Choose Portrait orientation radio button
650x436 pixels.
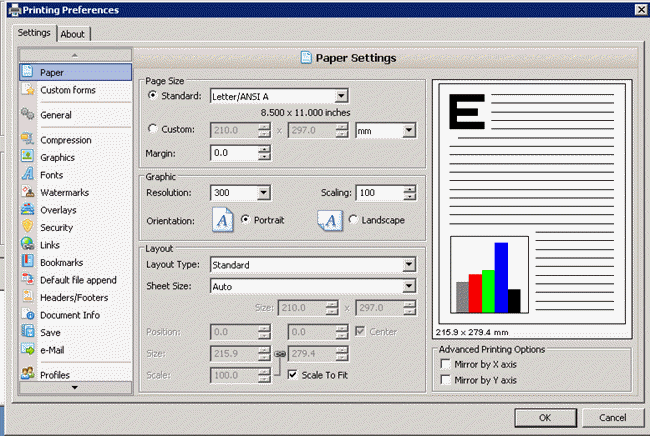[x=245, y=219]
